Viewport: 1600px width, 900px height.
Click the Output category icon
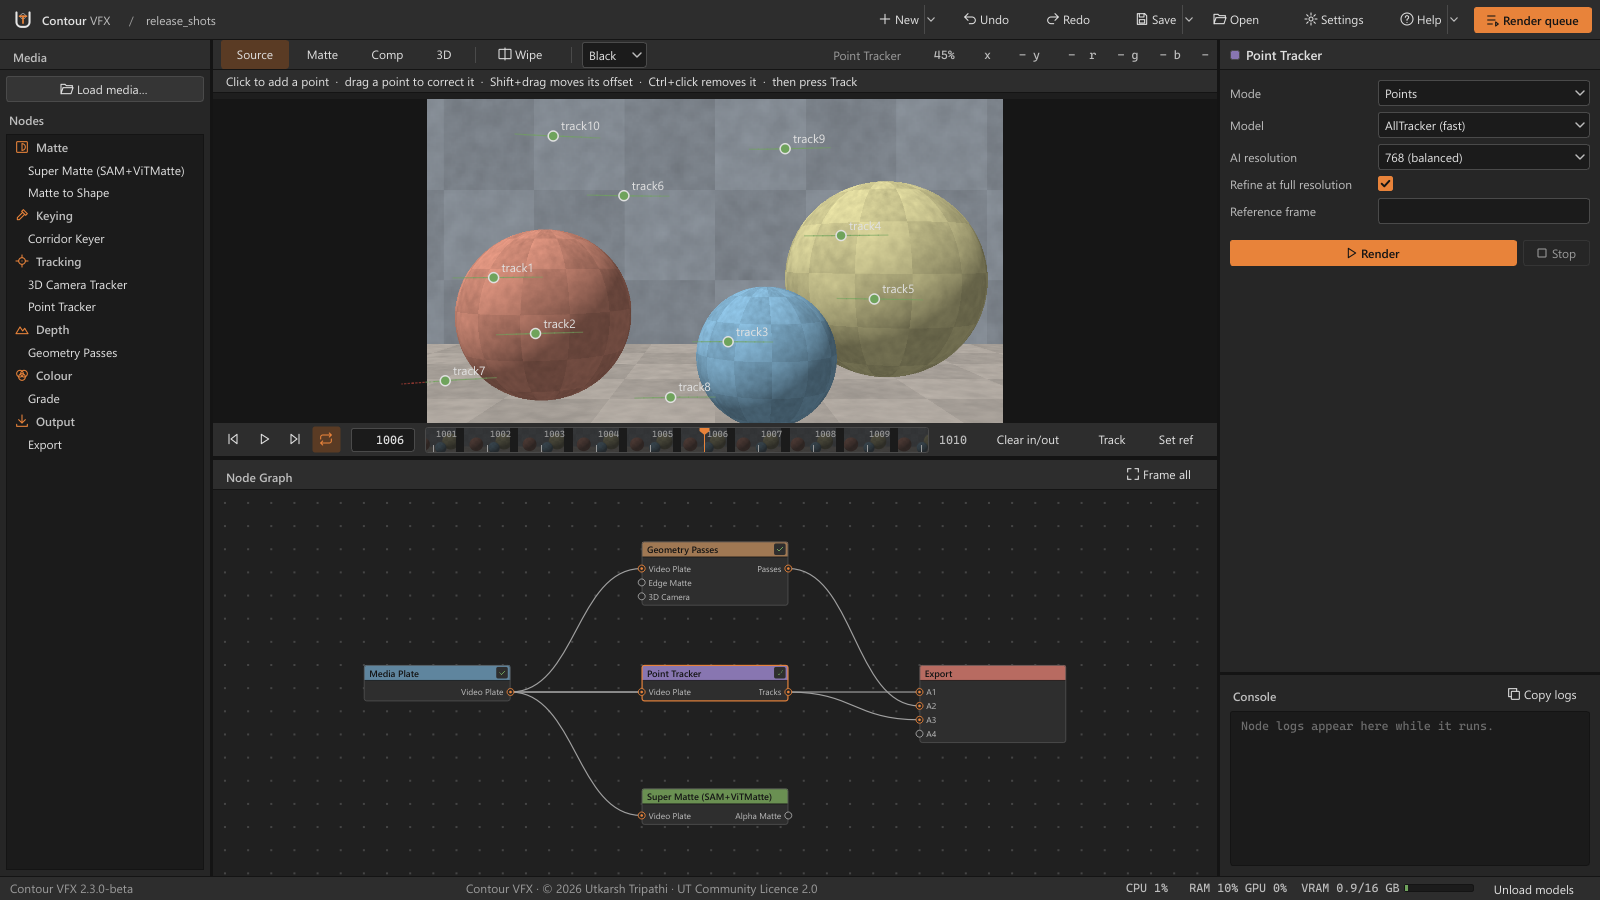[x=22, y=421]
